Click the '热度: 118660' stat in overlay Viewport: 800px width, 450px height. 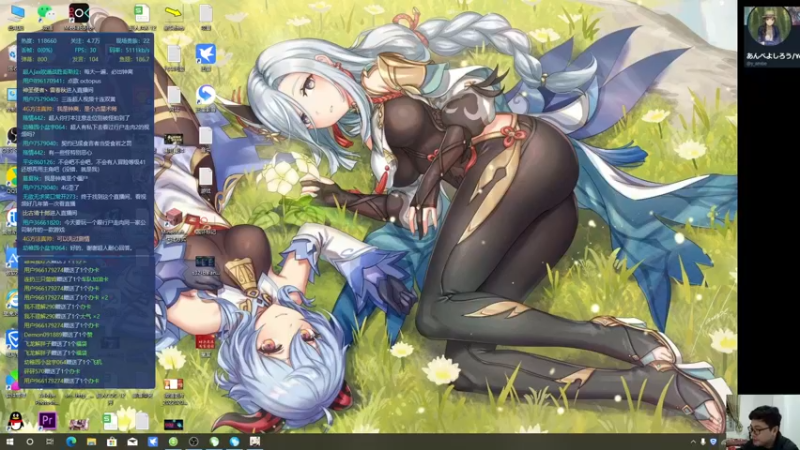(x=40, y=41)
